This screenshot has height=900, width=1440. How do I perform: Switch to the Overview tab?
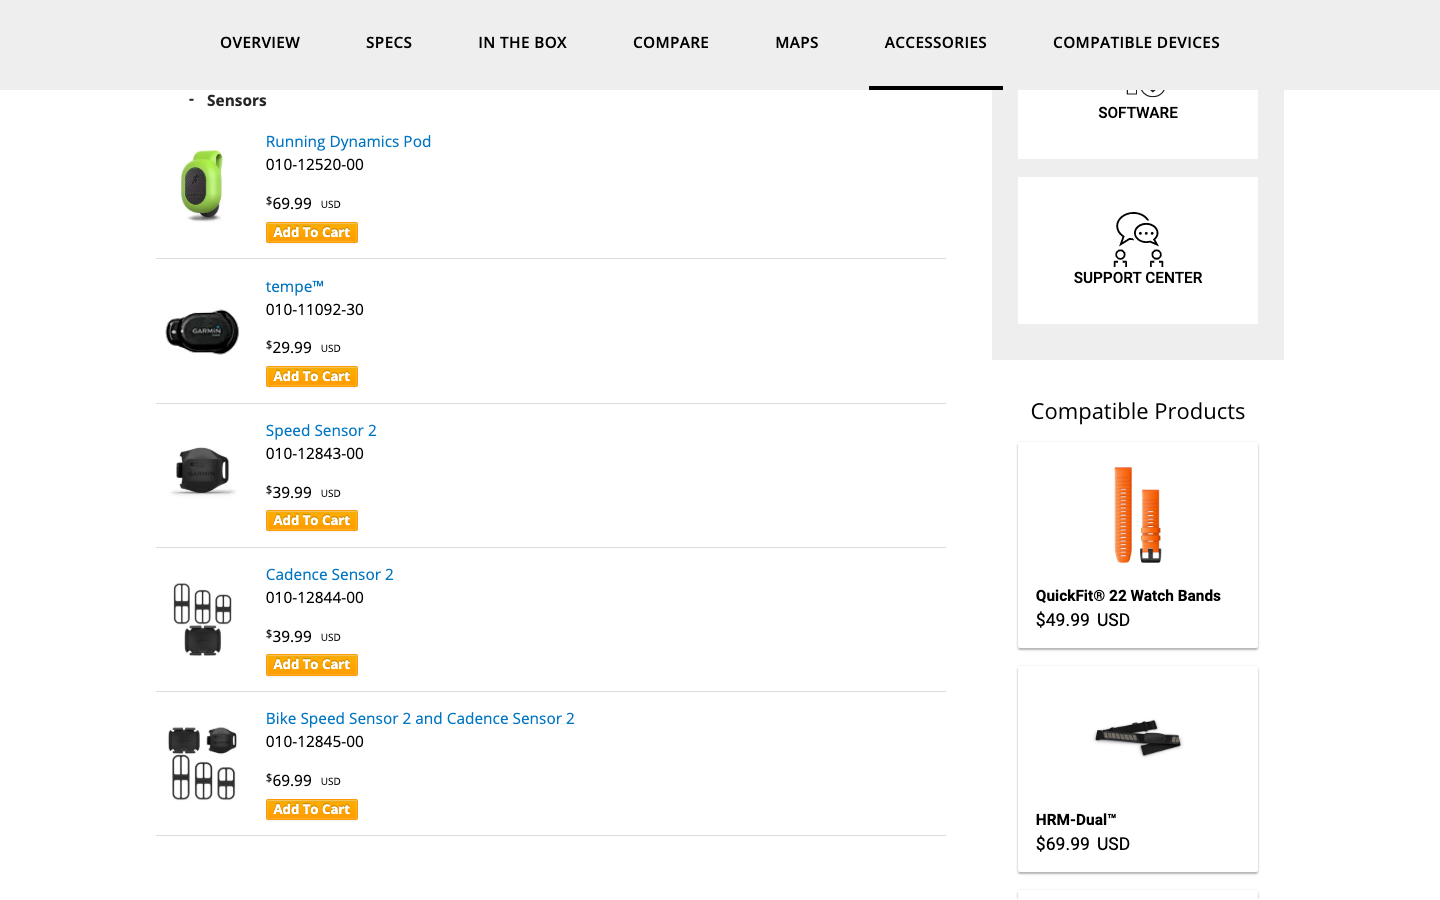coord(260,42)
